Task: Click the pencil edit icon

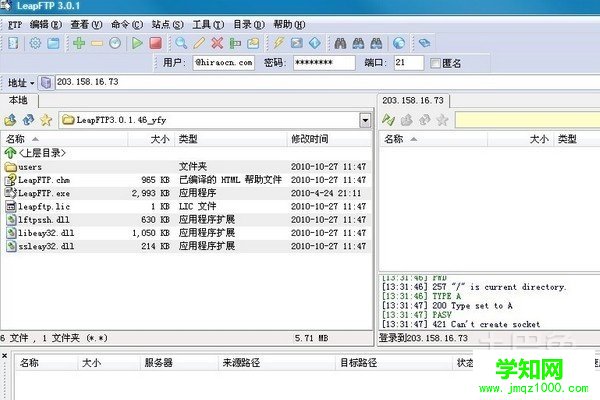Action: [199, 43]
